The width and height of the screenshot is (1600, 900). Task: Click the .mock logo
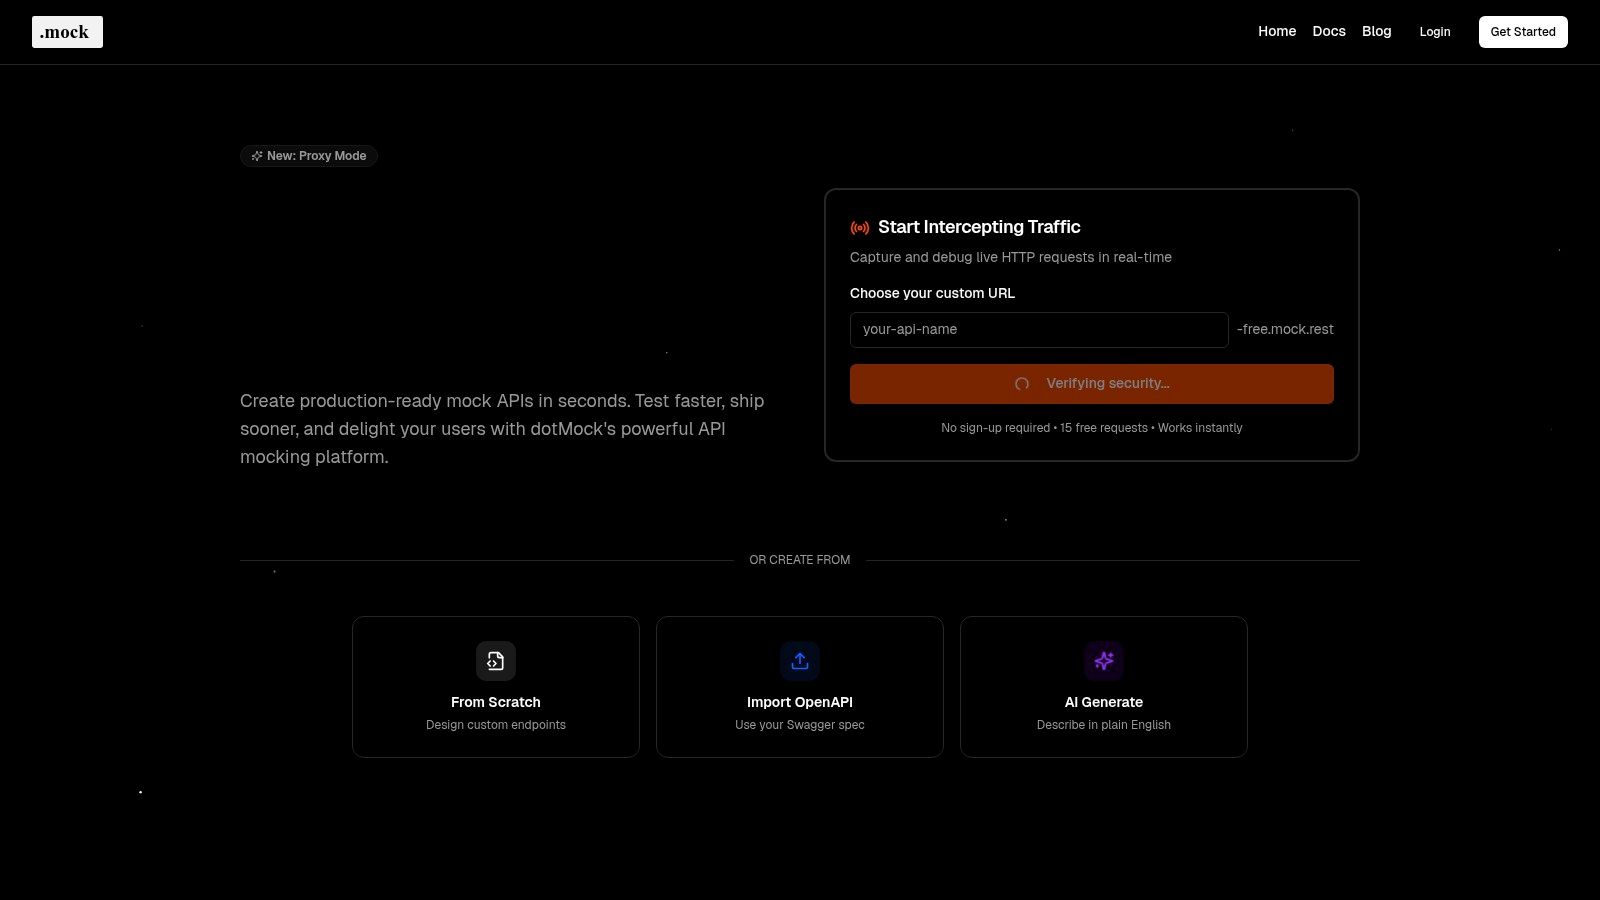(67, 32)
